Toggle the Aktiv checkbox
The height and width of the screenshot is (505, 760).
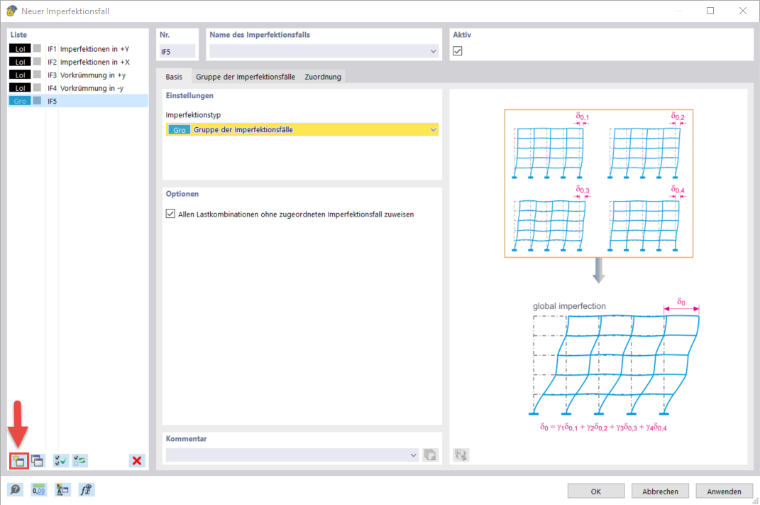coord(458,51)
